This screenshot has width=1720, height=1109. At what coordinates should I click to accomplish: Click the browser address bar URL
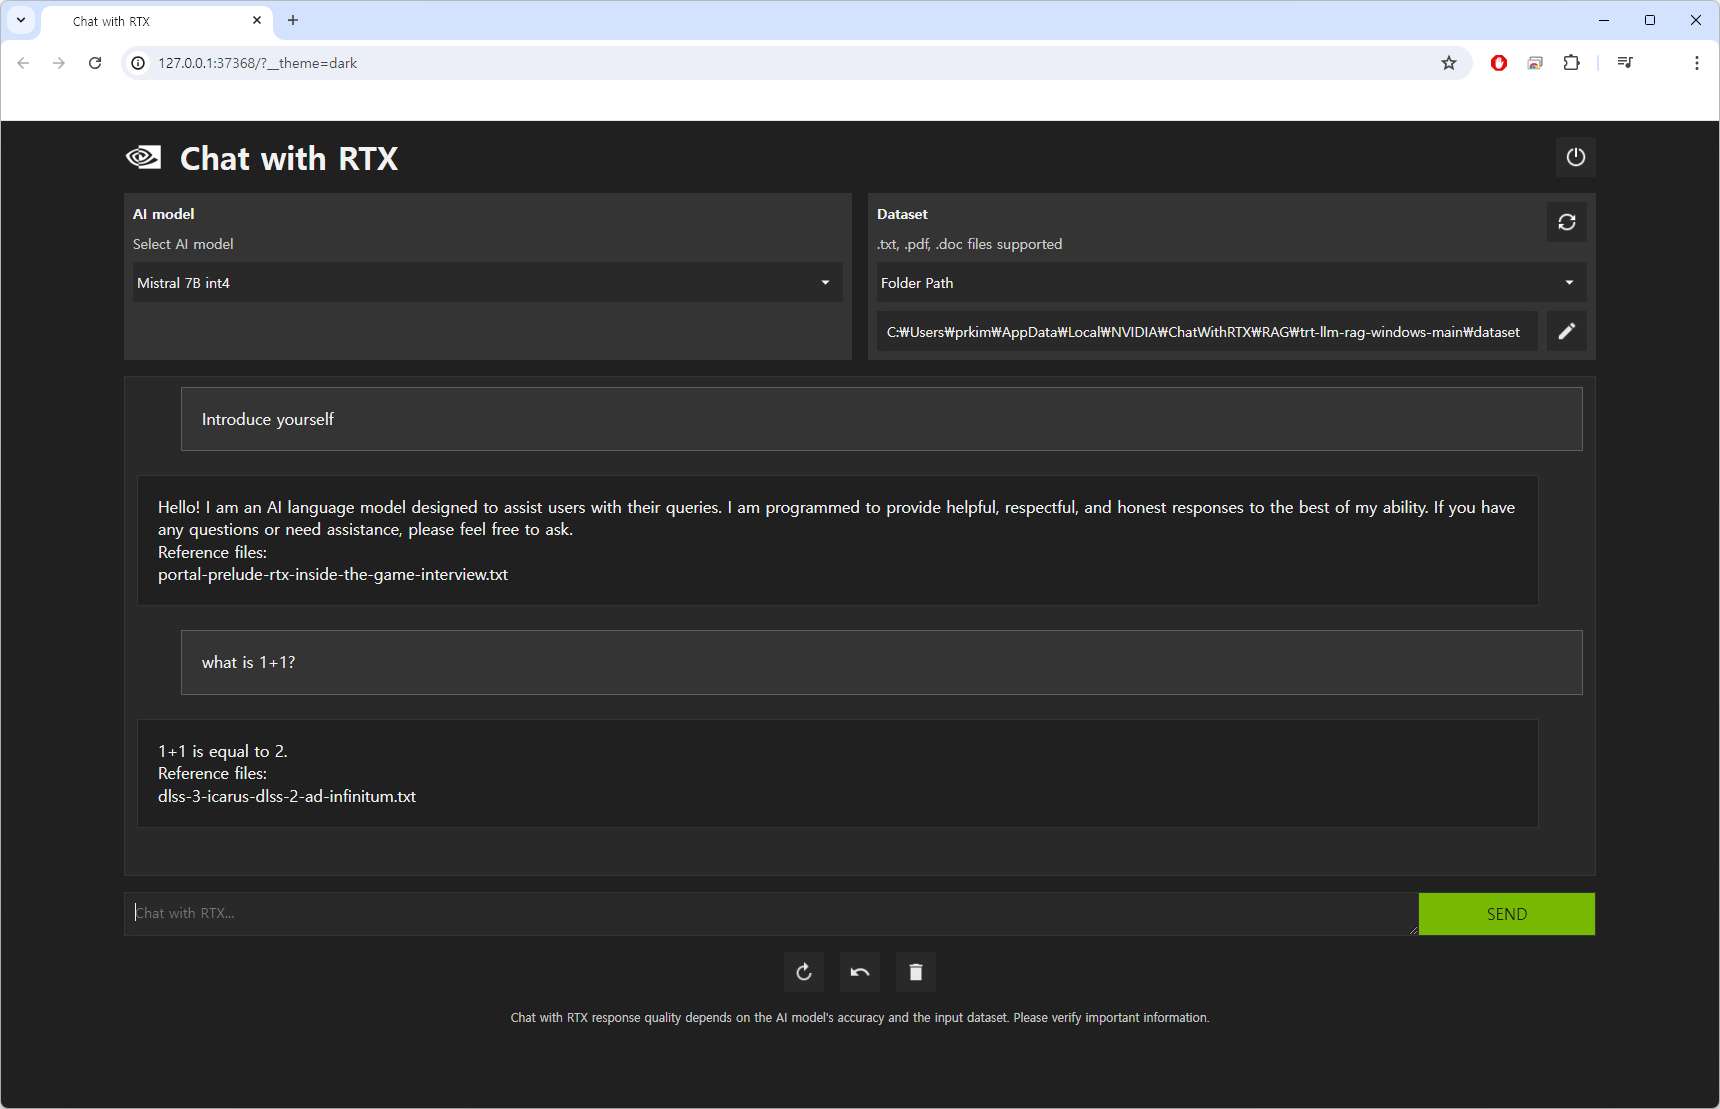pos(257,63)
